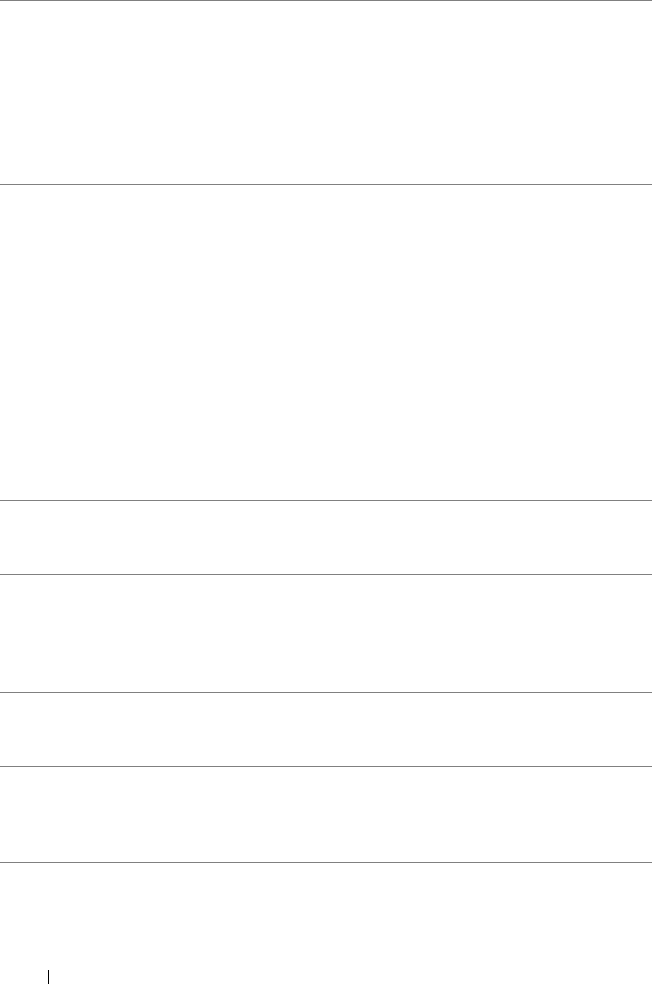Click the right end of the second divider line
The width and height of the screenshot is (652, 984).
point(646,184)
